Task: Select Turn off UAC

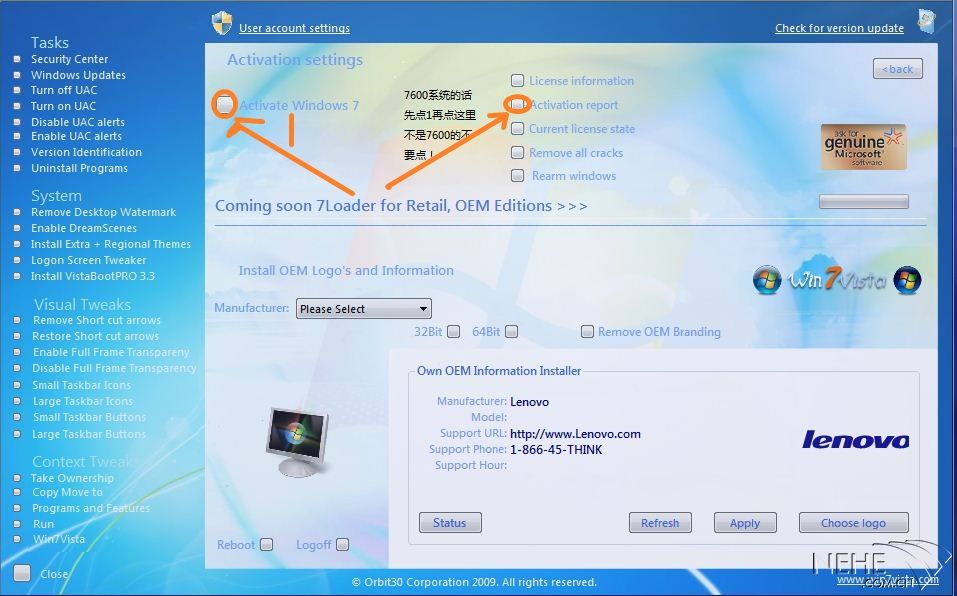Action: [64, 90]
